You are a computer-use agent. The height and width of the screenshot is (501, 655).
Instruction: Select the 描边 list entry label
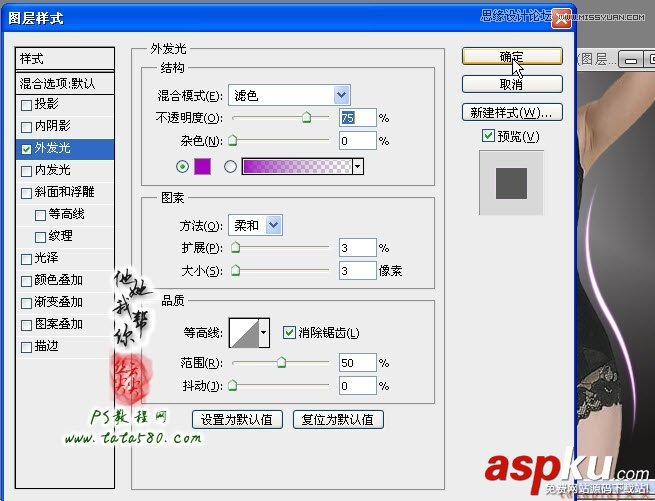click(x=46, y=346)
